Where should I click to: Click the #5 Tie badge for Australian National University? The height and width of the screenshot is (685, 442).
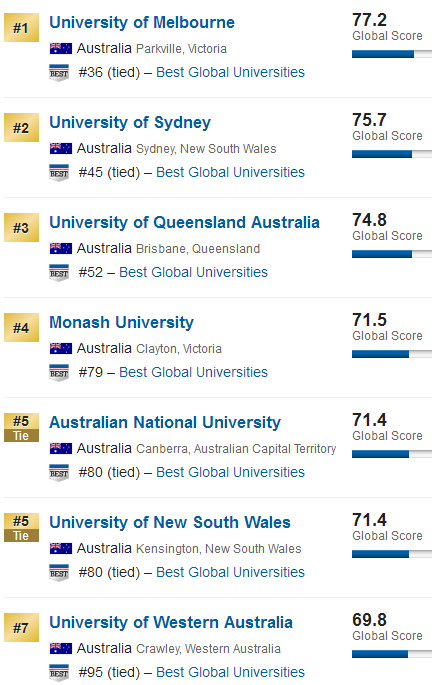click(21, 428)
